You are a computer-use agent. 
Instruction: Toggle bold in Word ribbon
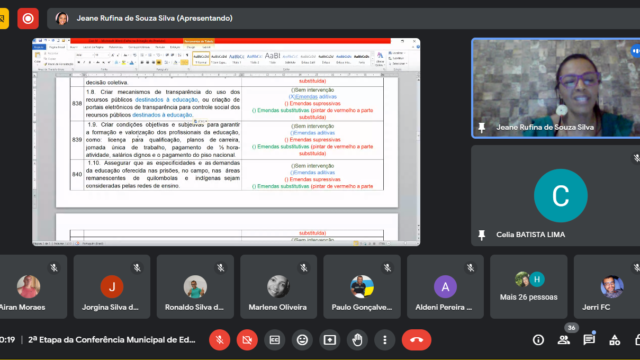click(x=78, y=62)
